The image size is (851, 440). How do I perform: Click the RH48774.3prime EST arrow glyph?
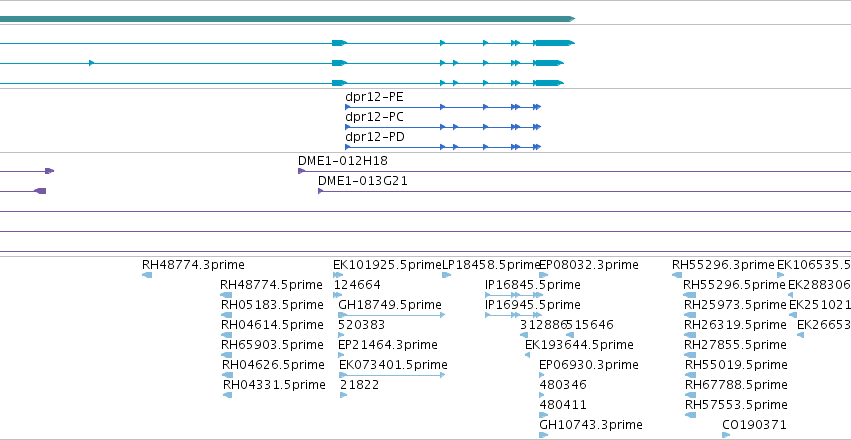tap(147, 275)
